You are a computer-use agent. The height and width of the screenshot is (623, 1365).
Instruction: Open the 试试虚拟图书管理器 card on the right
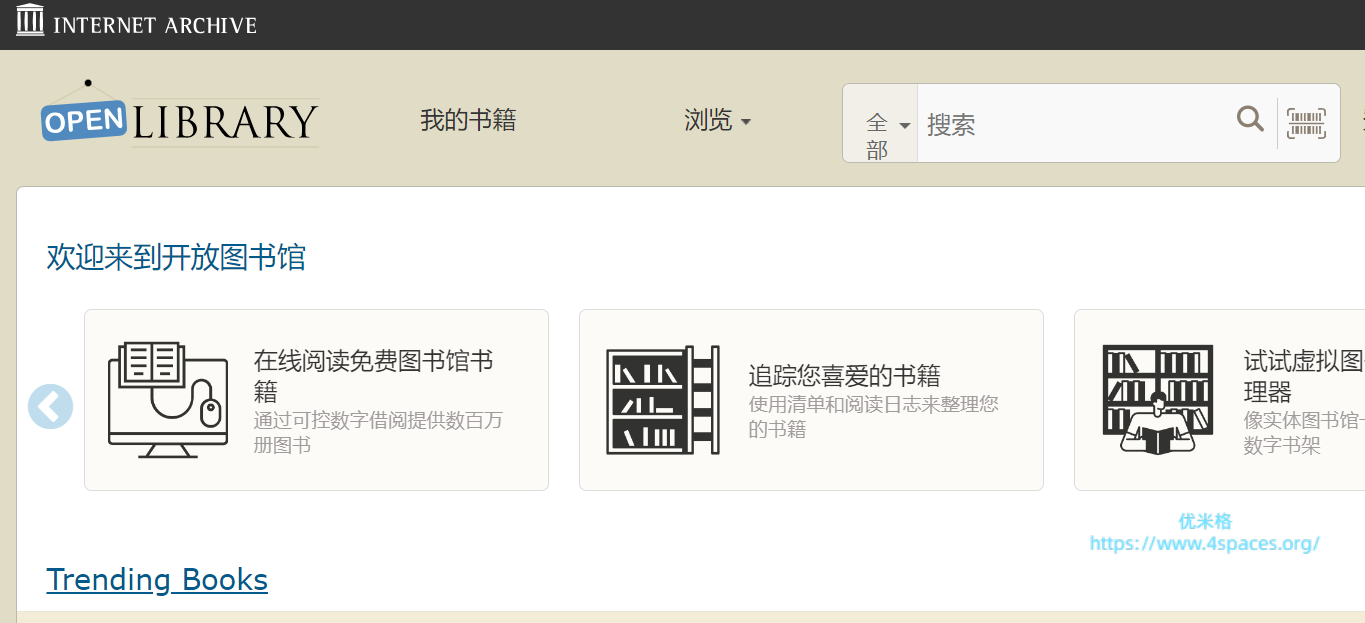[1302, 375]
